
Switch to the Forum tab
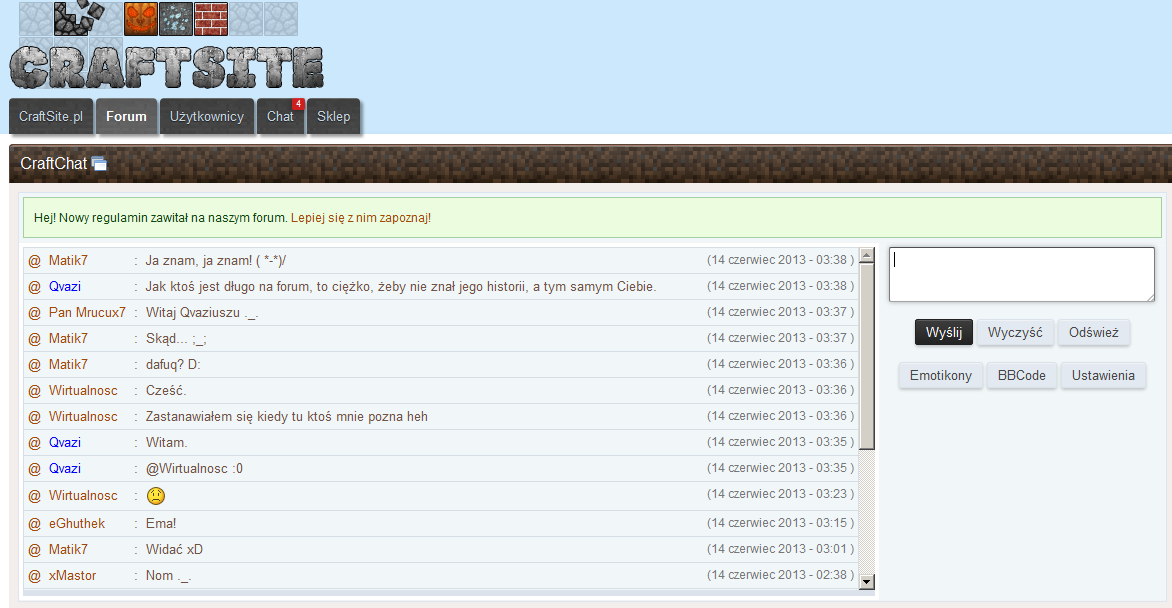(x=126, y=117)
